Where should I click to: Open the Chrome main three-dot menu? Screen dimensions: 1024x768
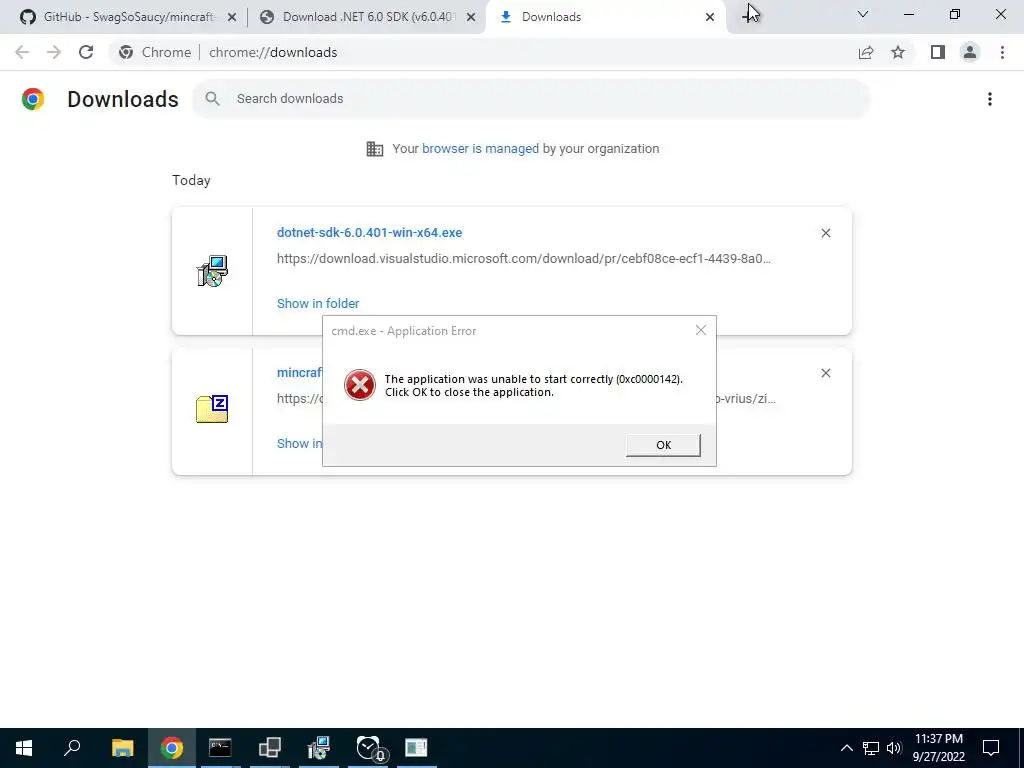pyautogui.click(x=1002, y=52)
